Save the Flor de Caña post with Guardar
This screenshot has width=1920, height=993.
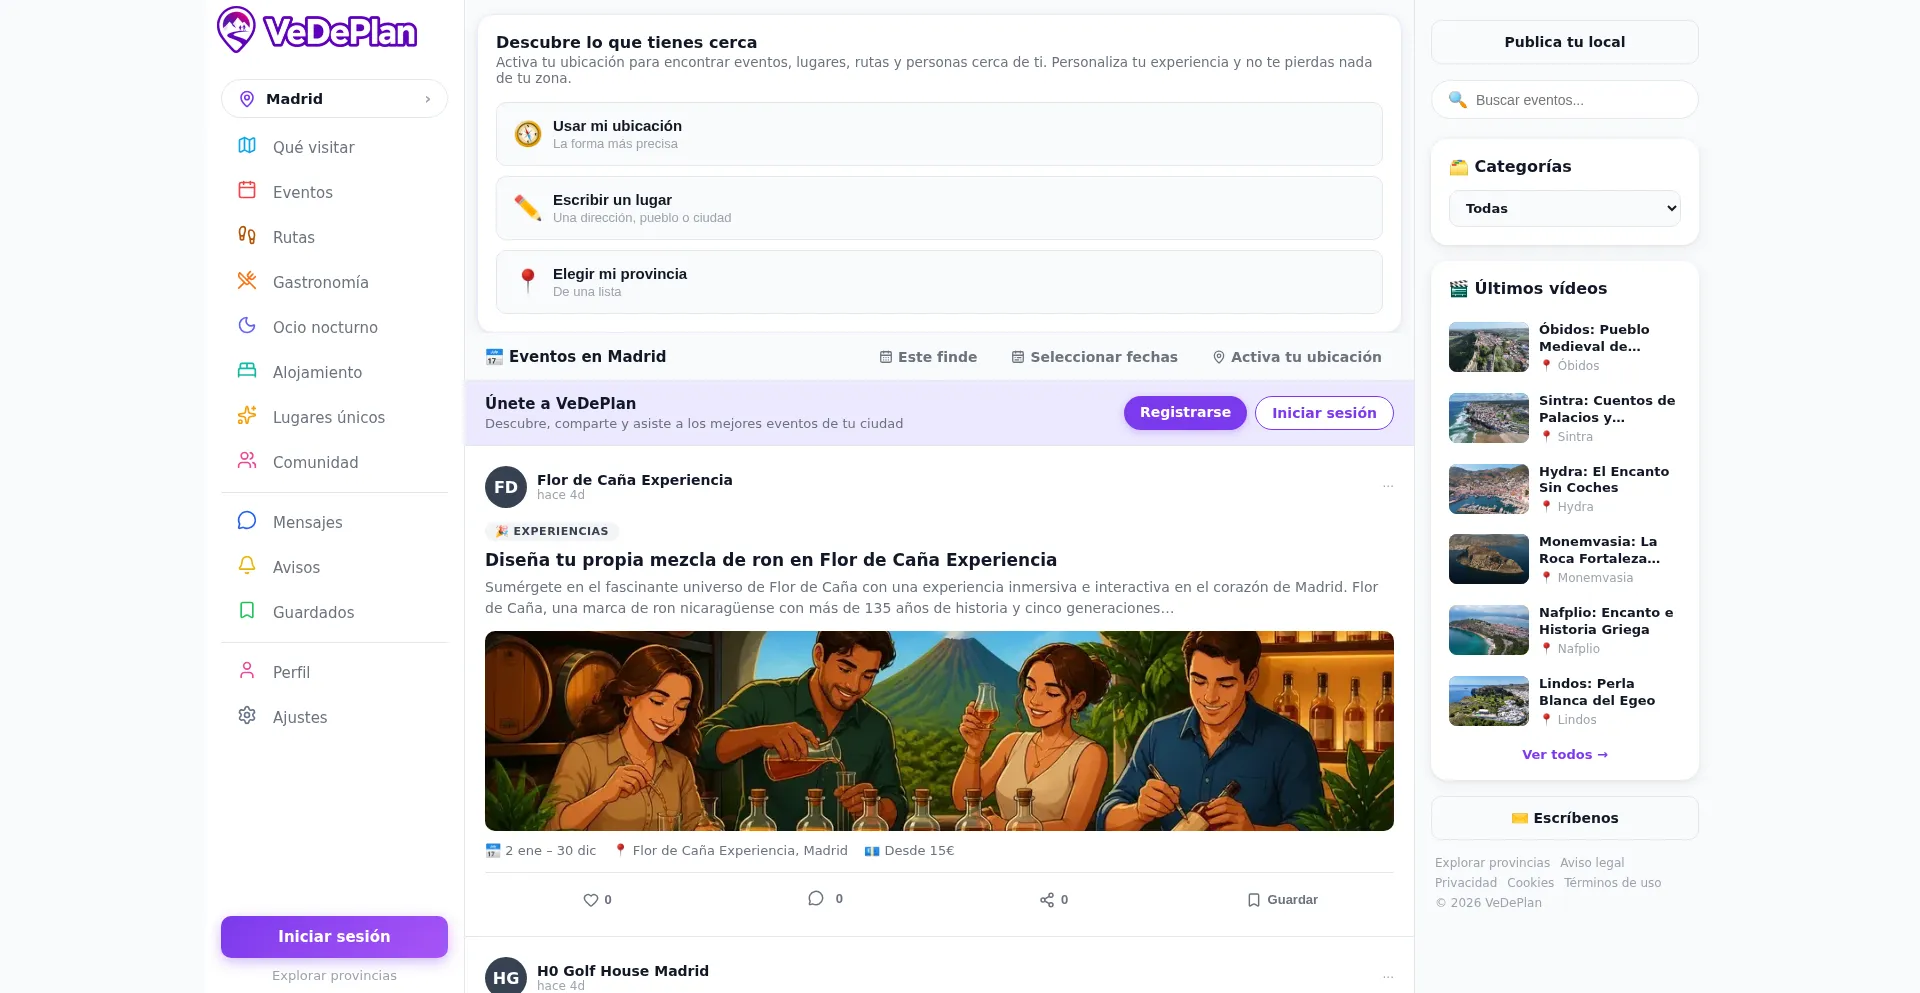[x=1283, y=900]
